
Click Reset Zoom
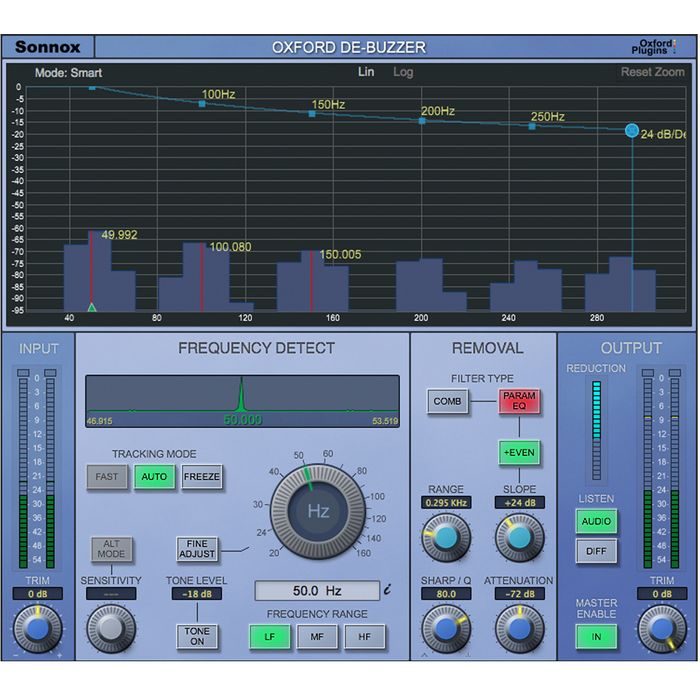click(x=652, y=72)
